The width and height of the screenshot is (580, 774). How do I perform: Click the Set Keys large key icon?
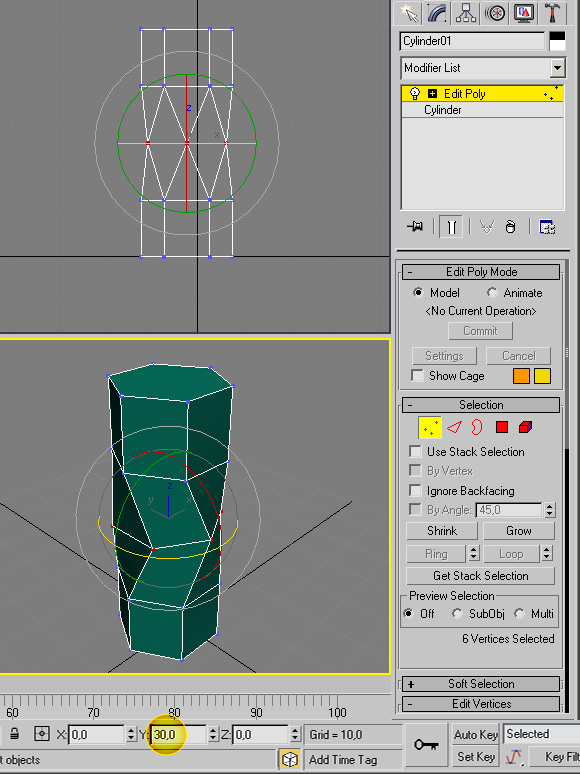(x=426, y=744)
